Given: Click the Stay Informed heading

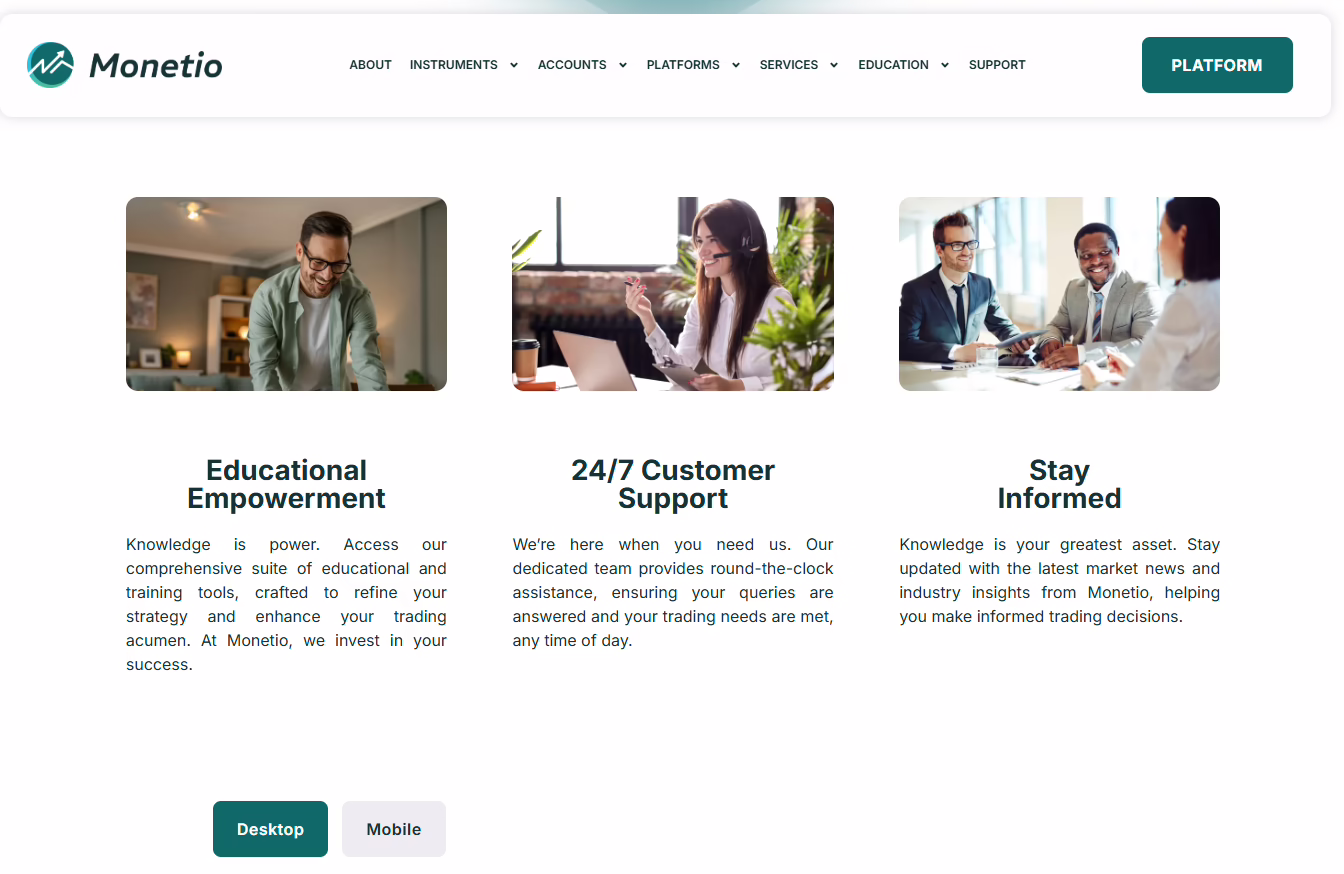Looking at the screenshot, I should (1059, 484).
